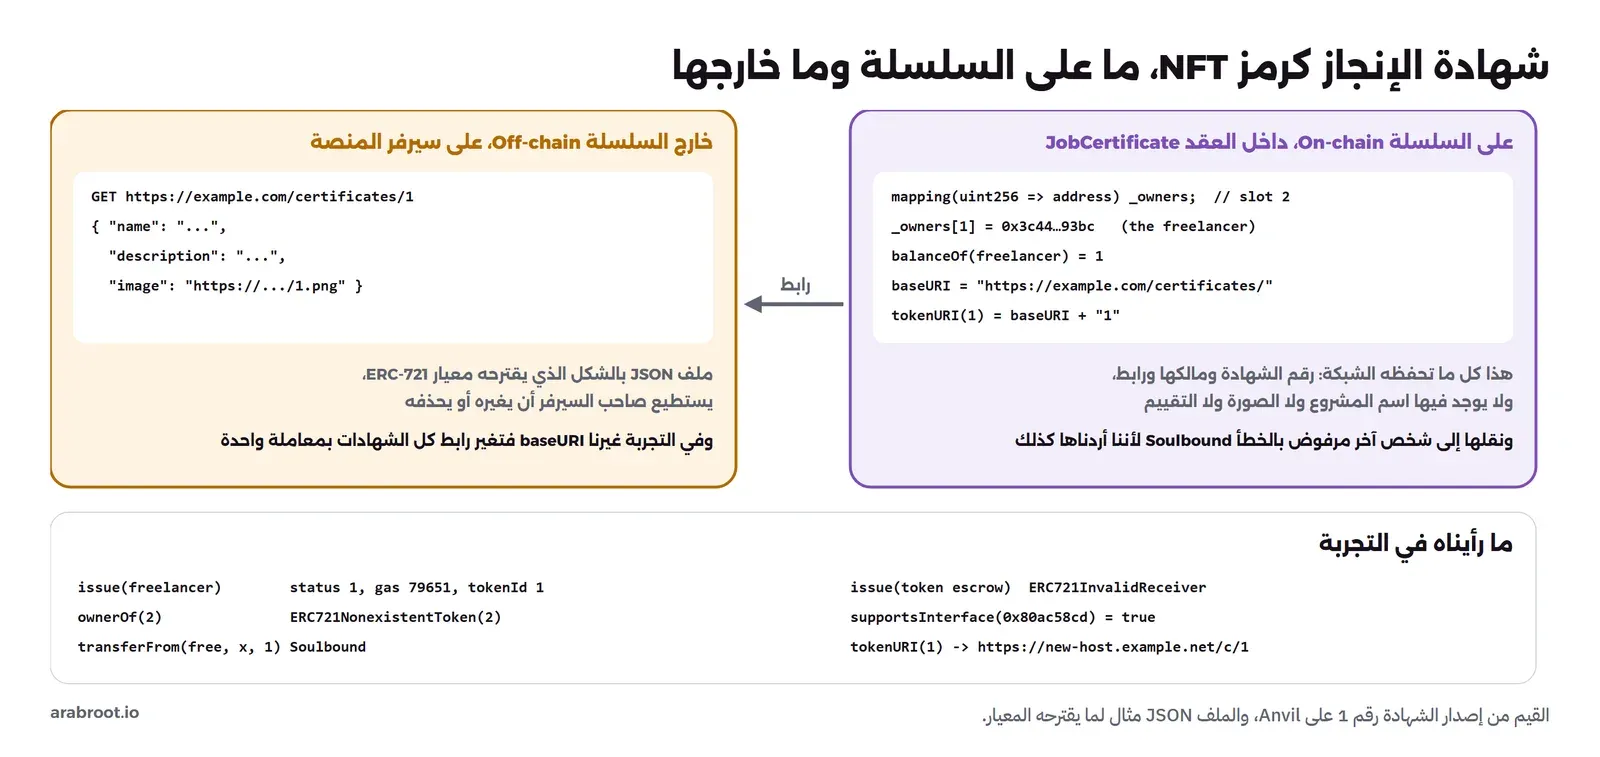Click the 'issue(freelancer)' call
Screen dimensions: 1600x757
coord(150,588)
